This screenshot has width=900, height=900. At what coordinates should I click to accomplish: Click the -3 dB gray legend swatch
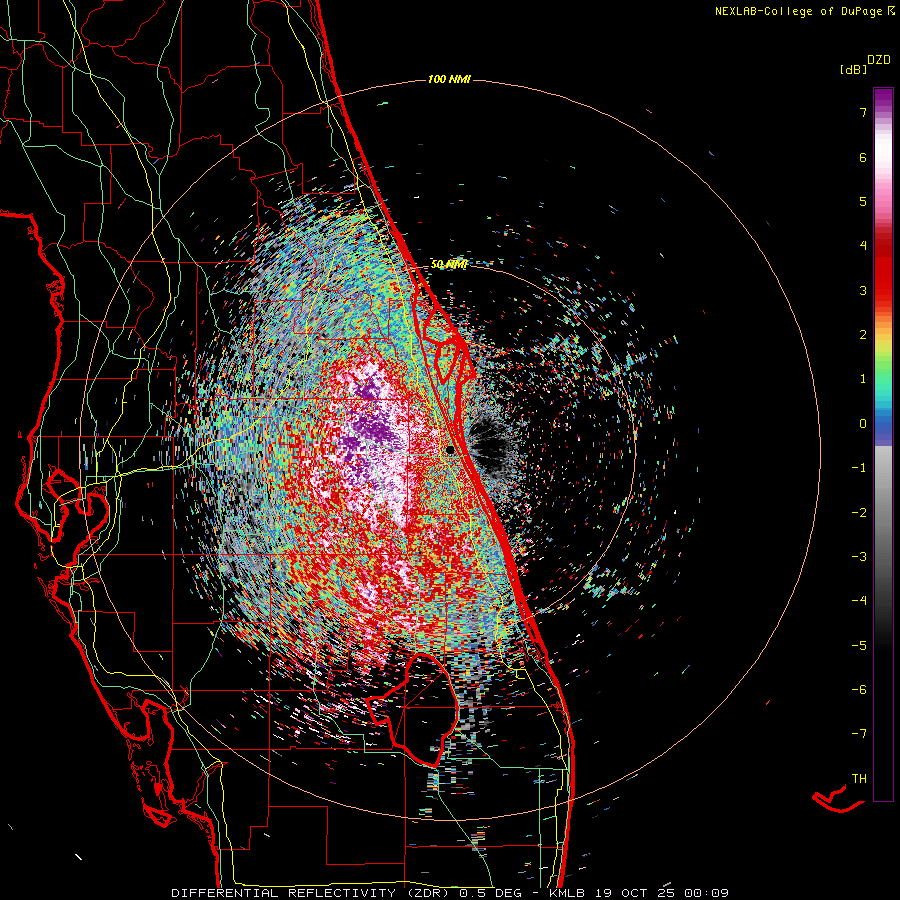coord(883,556)
